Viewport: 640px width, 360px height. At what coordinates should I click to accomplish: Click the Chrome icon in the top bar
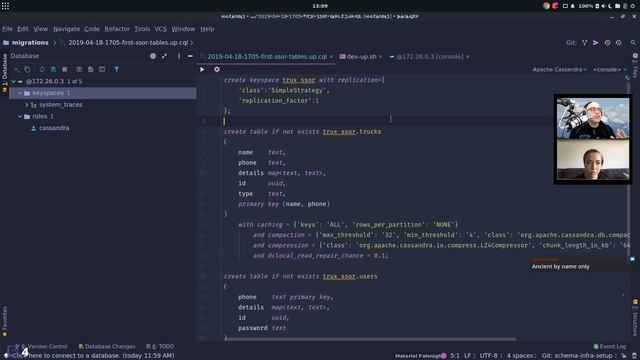[547, 6]
